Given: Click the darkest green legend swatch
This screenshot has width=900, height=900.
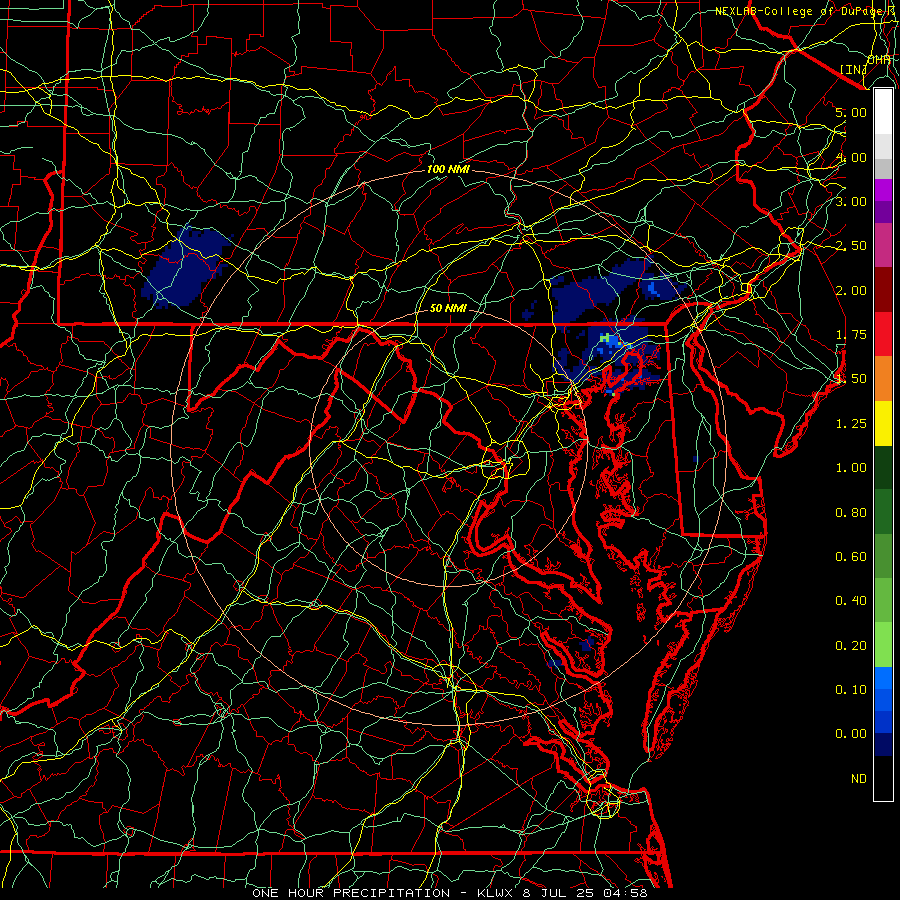Looking at the screenshot, I should tap(883, 467).
